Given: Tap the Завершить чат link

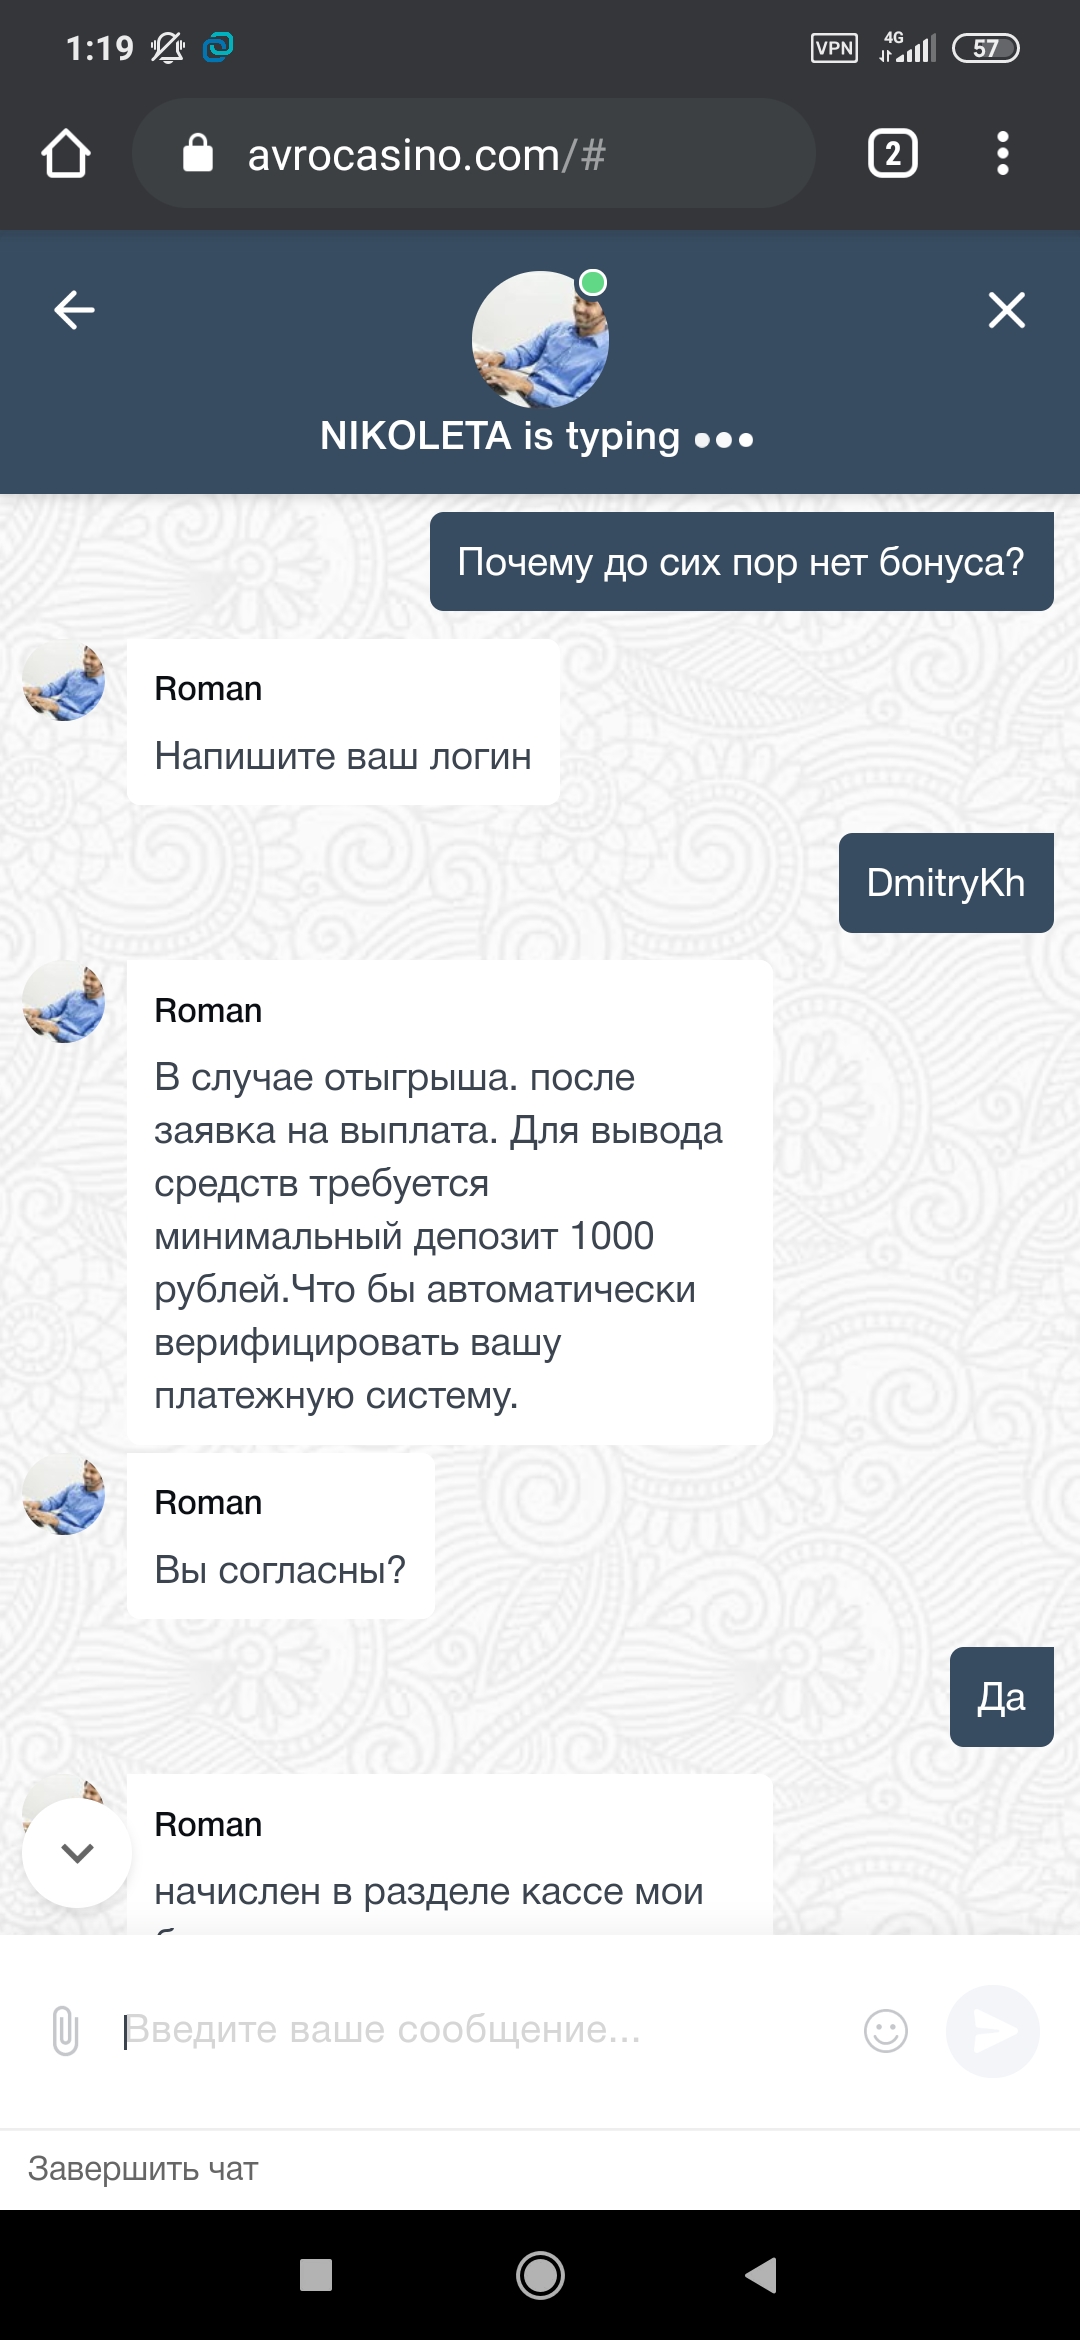Looking at the screenshot, I should pos(143,2168).
